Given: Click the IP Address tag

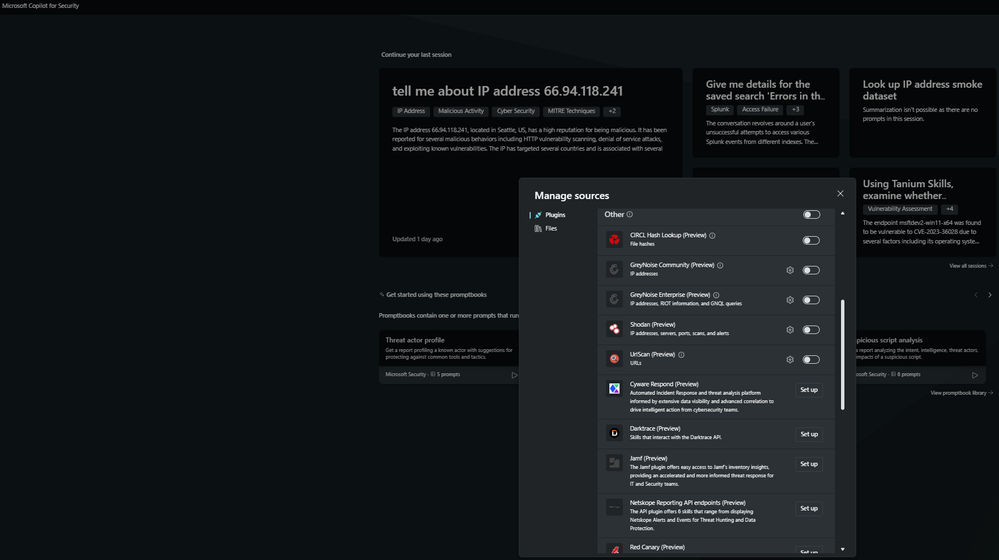Looking at the screenshot, I should pos(411,111).
